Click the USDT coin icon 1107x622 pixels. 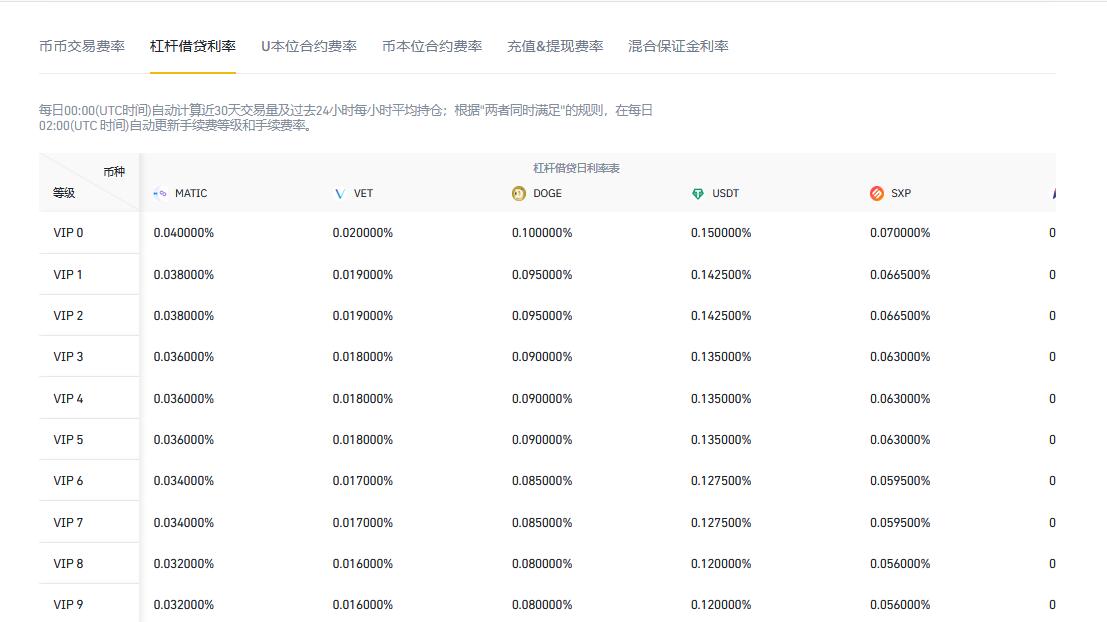point(697,194)
